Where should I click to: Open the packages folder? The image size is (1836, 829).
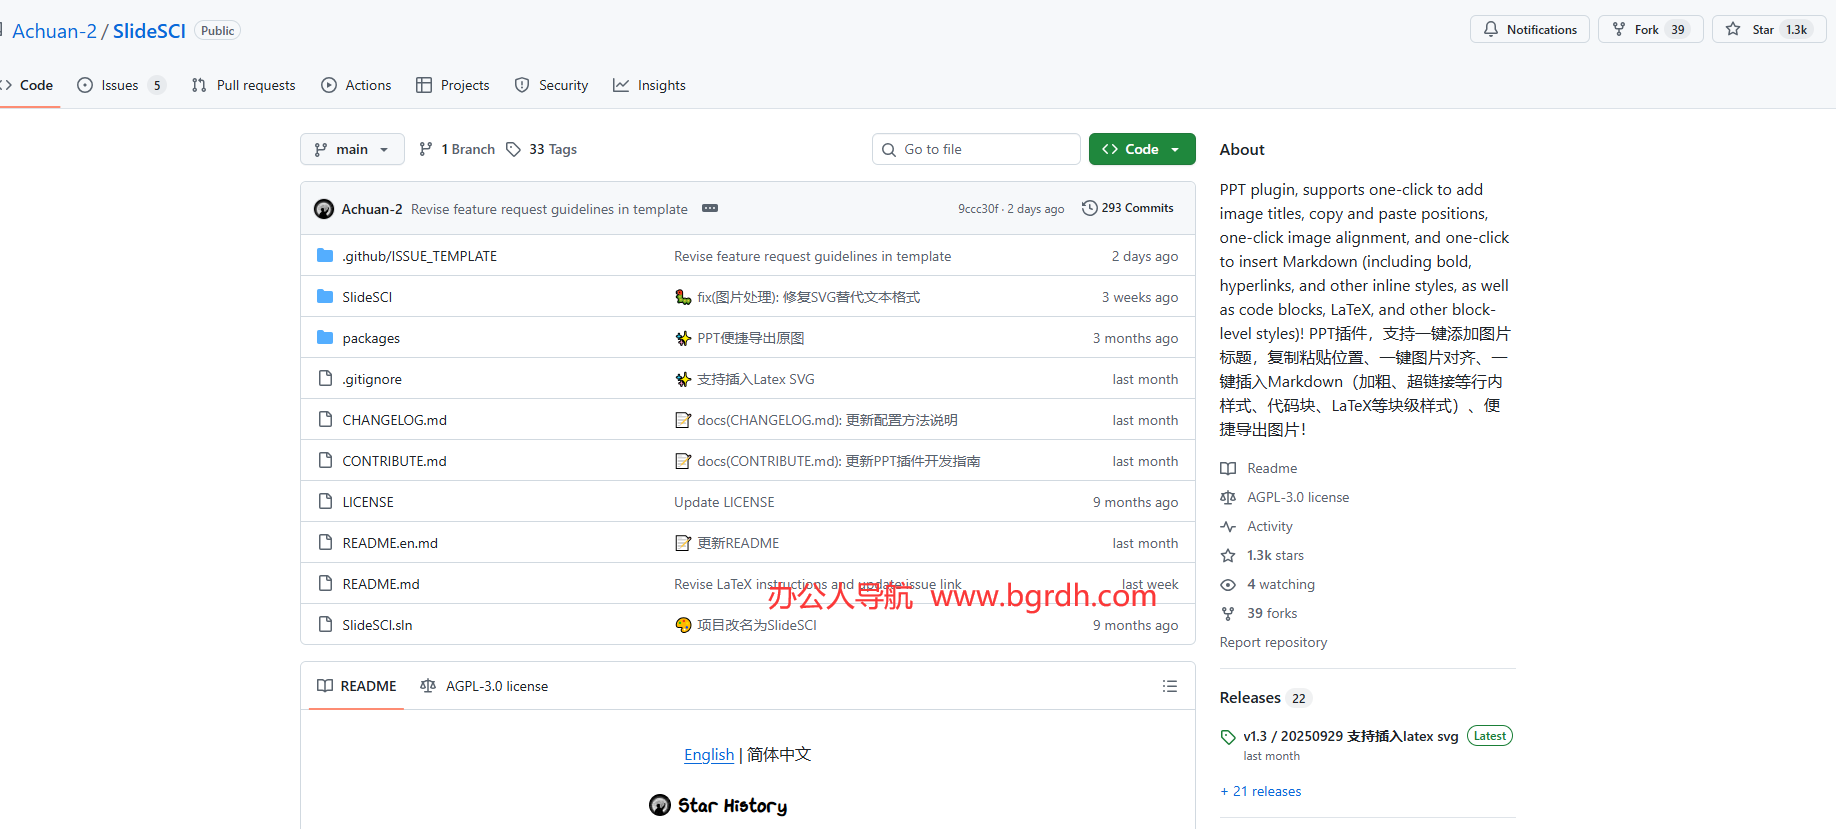coord(371,338)
